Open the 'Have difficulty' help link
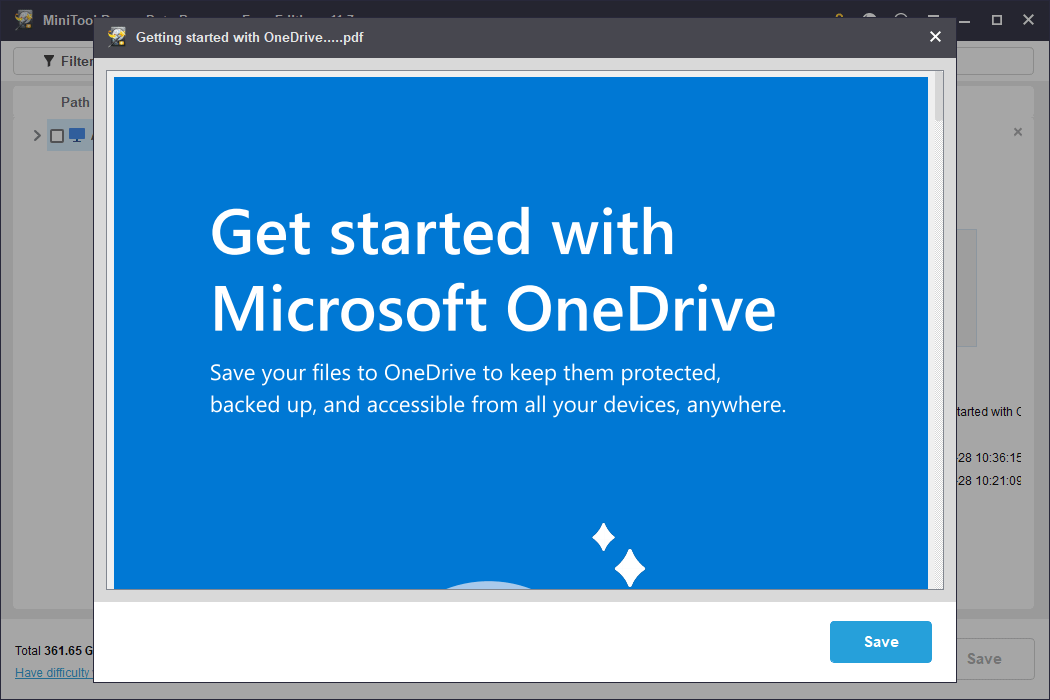 point(54,673)
